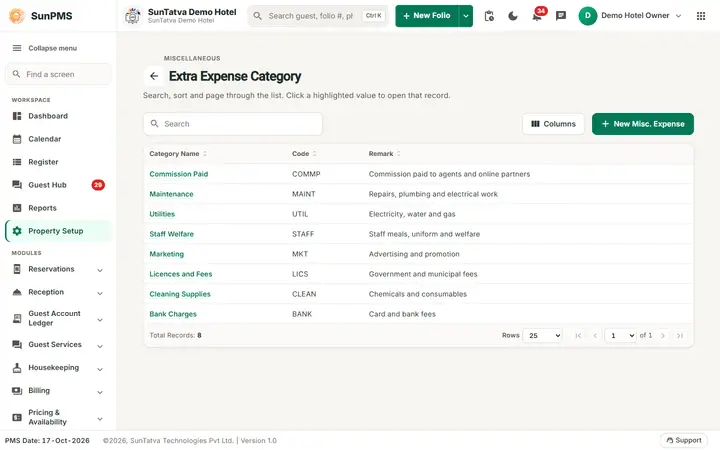The image size is (720, 450).
Task: Click the Support button
Action: [x=684, y=440]
